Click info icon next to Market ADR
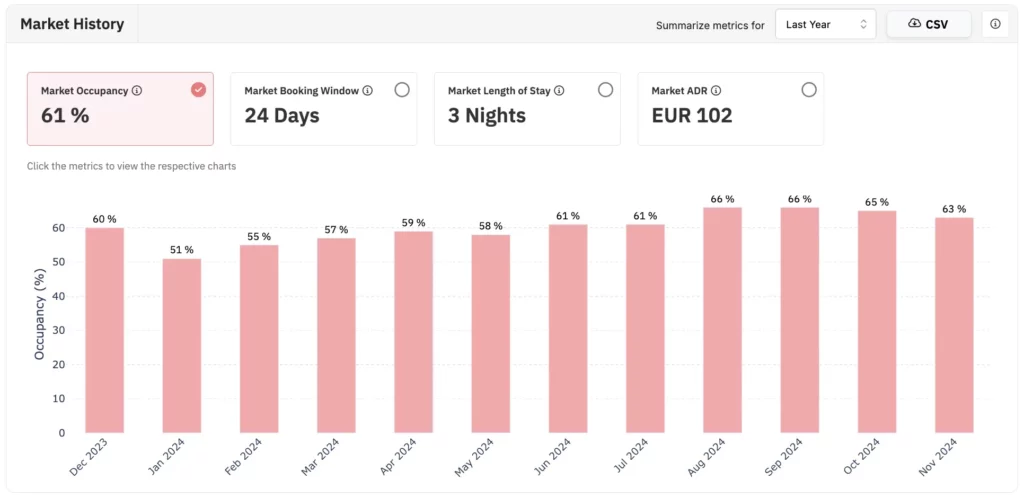Screen dimensions: 1024x497 716,91
